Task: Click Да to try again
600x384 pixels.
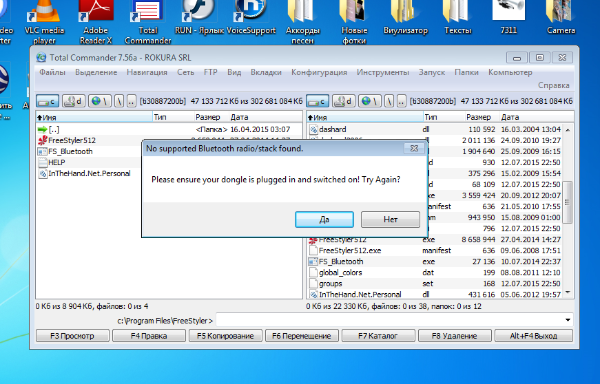Action: (x=324, y=220)
